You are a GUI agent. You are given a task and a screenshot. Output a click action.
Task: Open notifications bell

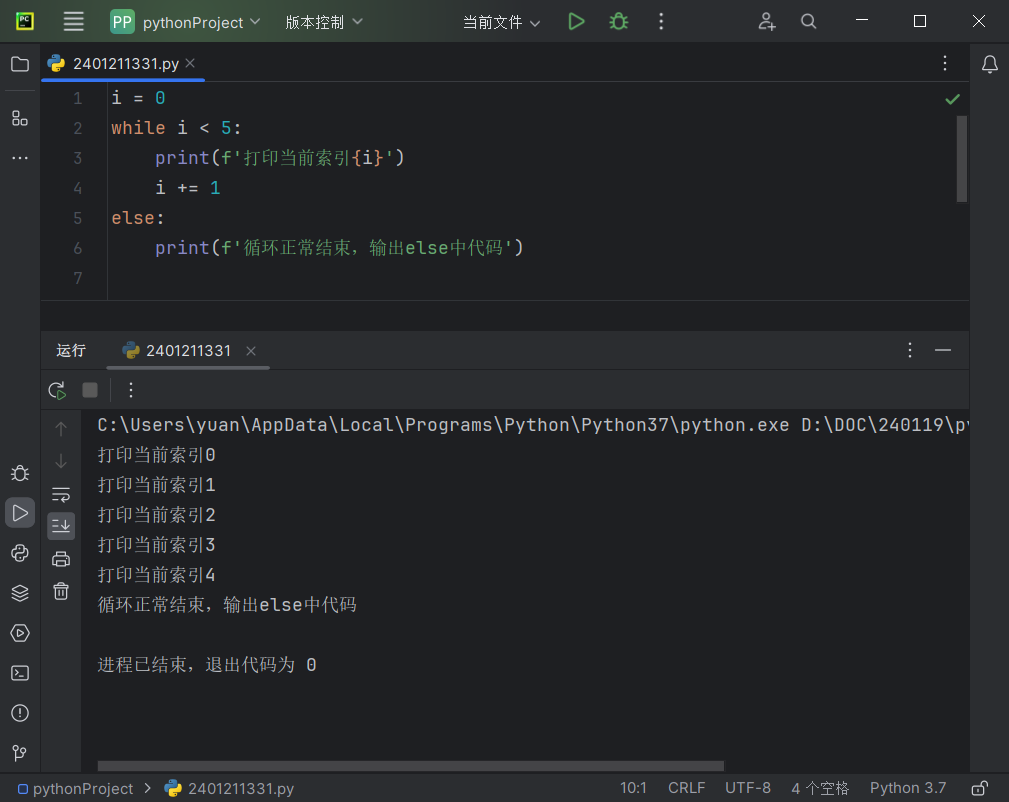pos(990,64)
